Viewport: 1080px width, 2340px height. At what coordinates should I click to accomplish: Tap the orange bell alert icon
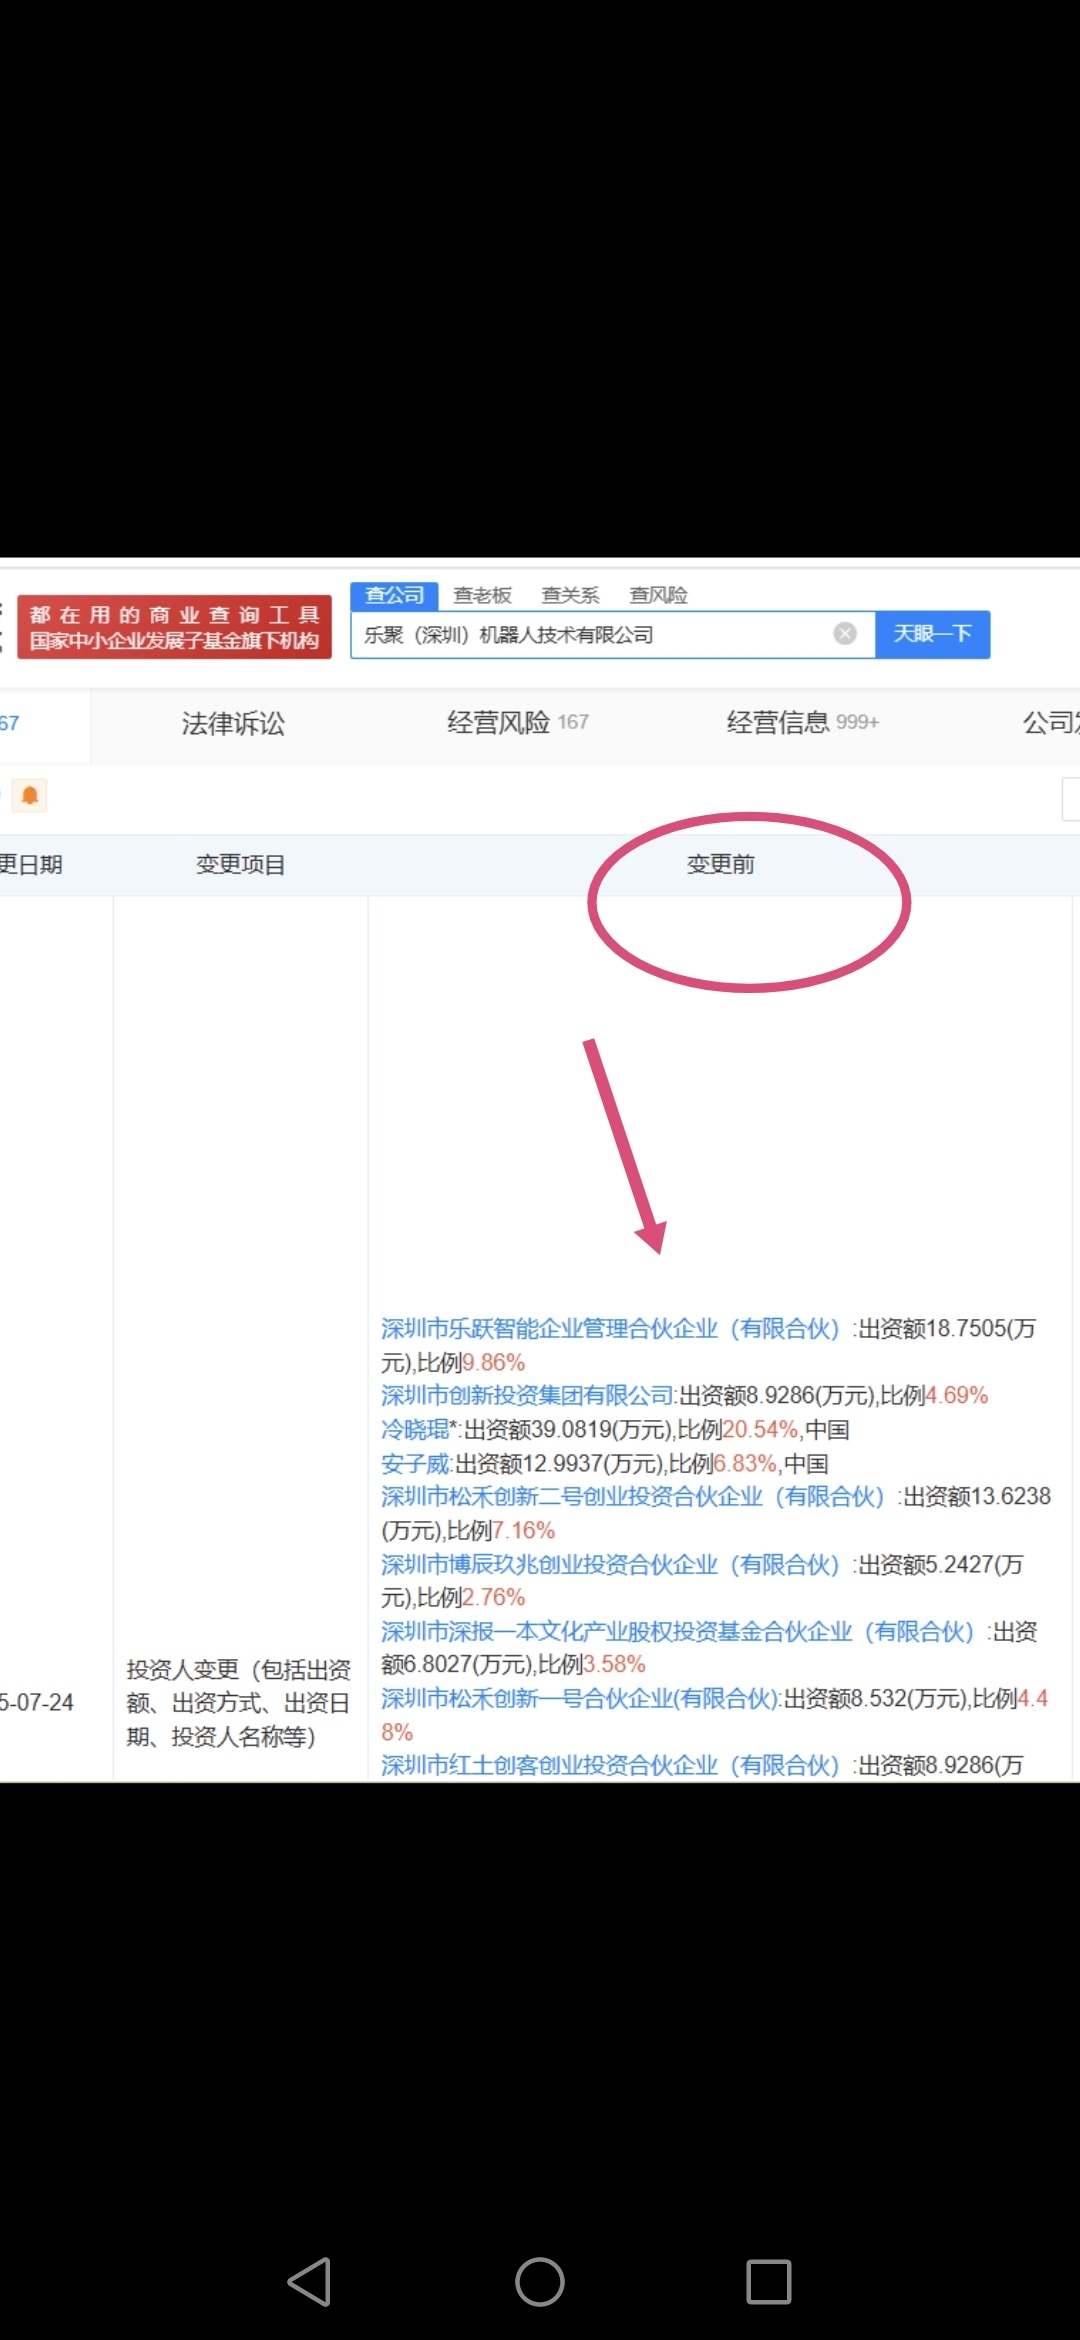(30, 796)
